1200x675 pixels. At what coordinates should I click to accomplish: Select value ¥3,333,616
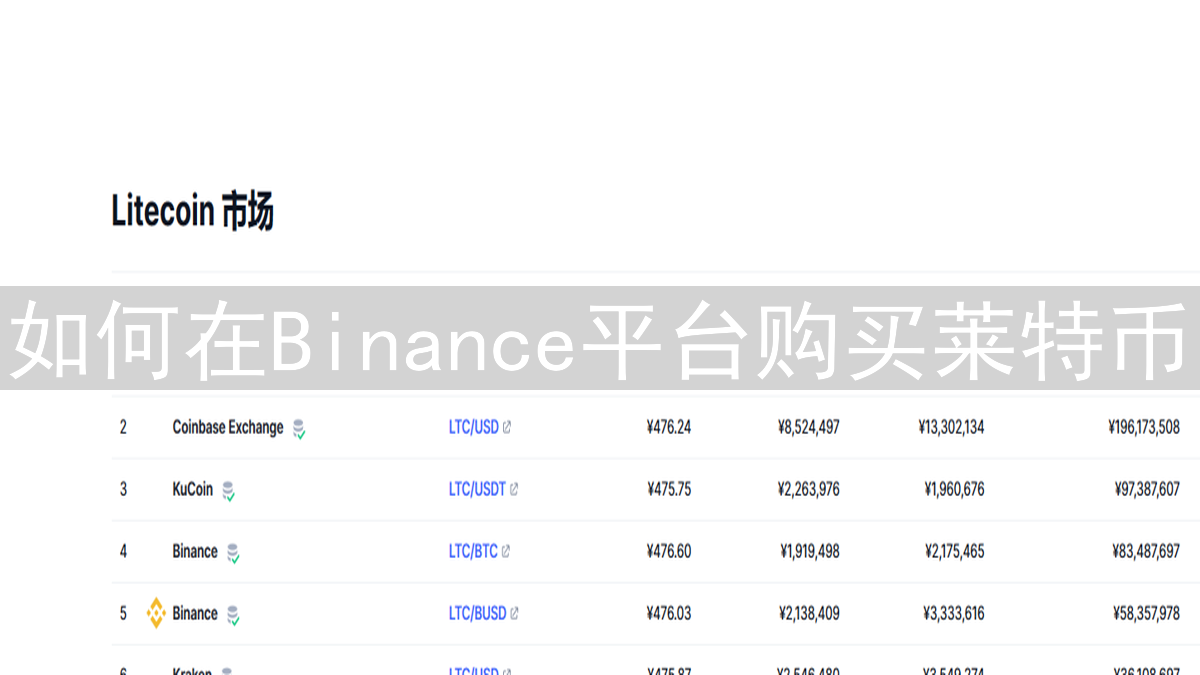point(954,613)
